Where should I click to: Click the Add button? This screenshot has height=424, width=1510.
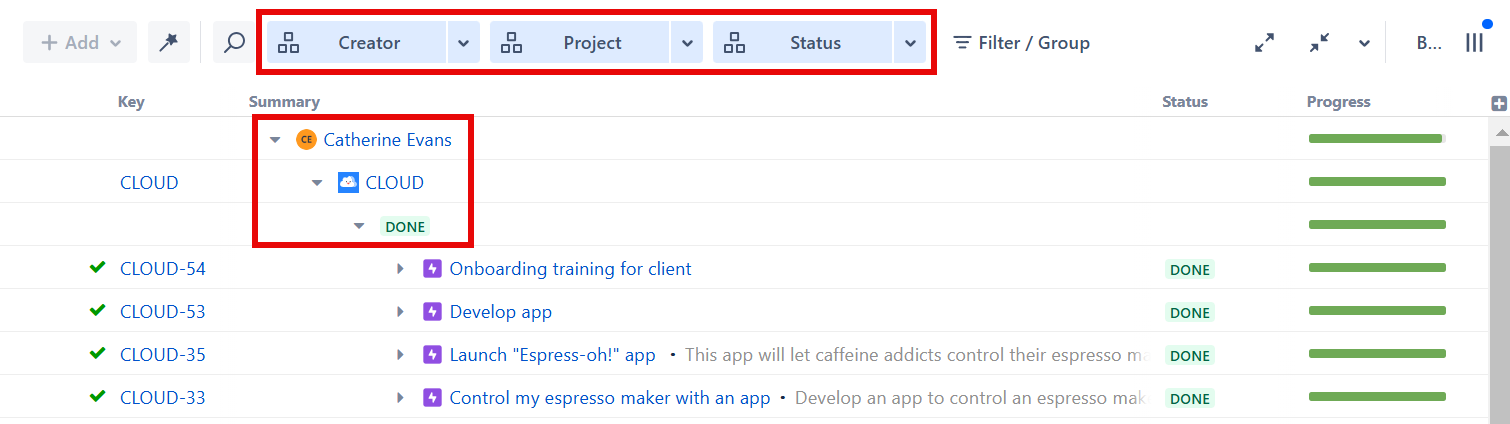(80, 43)
